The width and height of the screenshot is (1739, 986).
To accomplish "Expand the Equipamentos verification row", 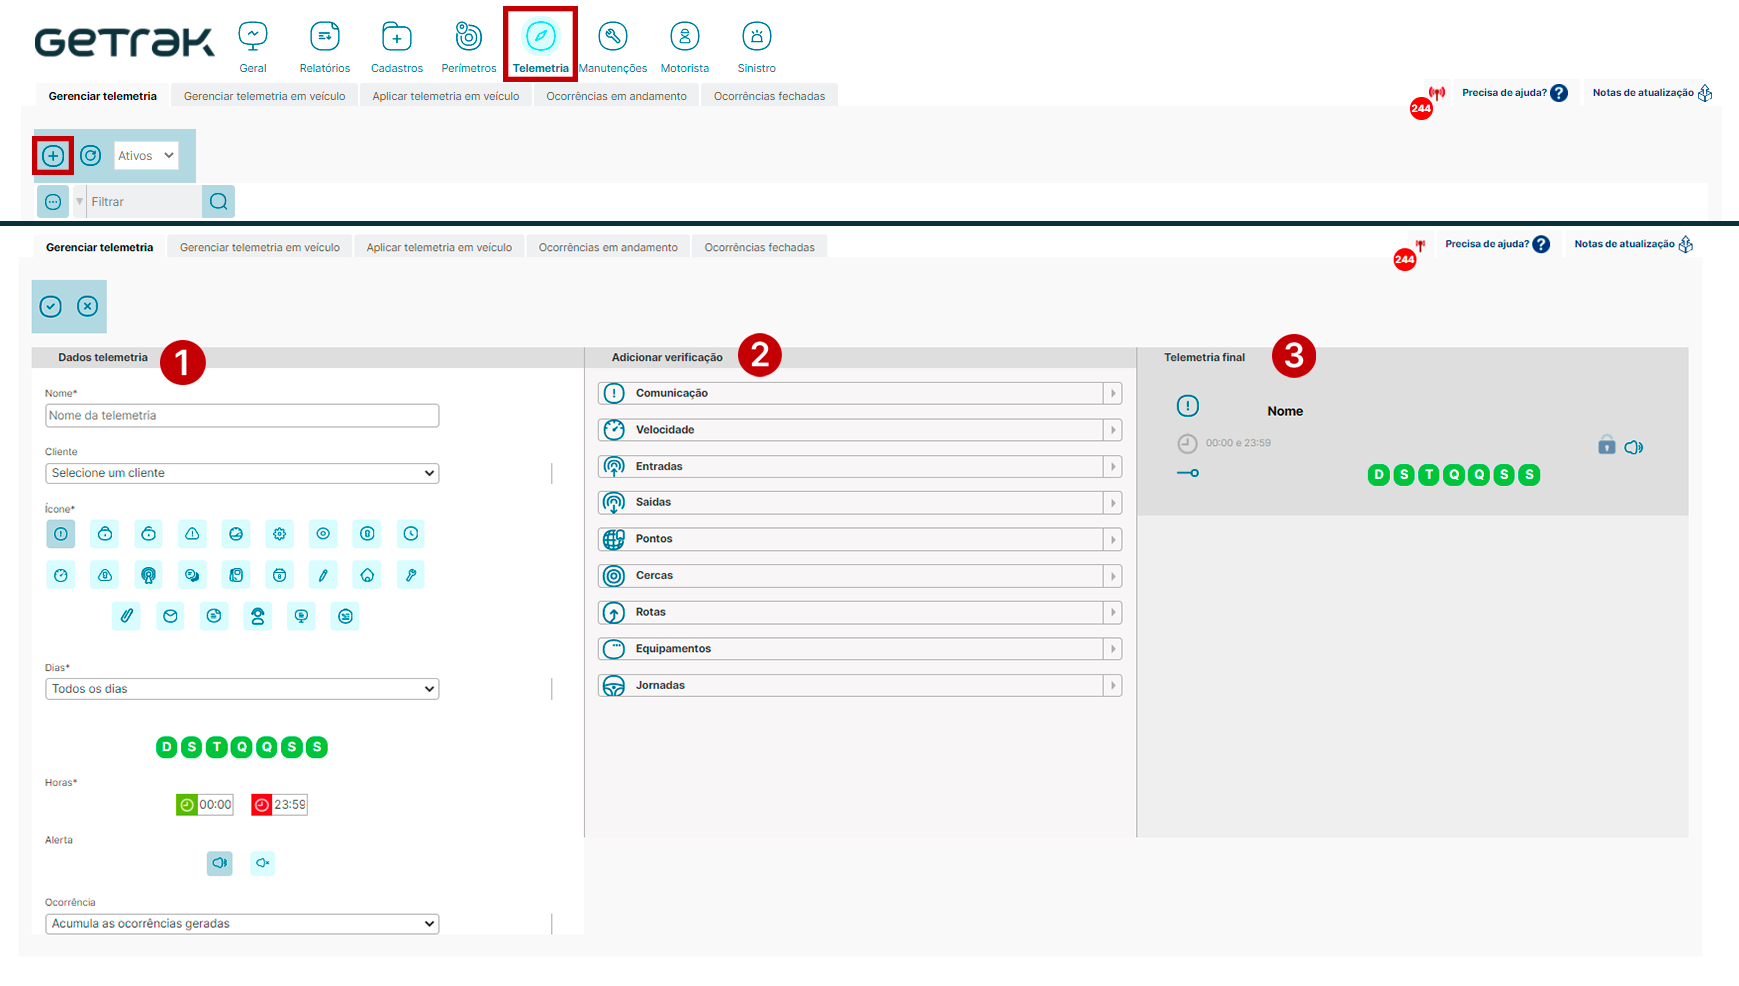I will click(x=860, y=649).
